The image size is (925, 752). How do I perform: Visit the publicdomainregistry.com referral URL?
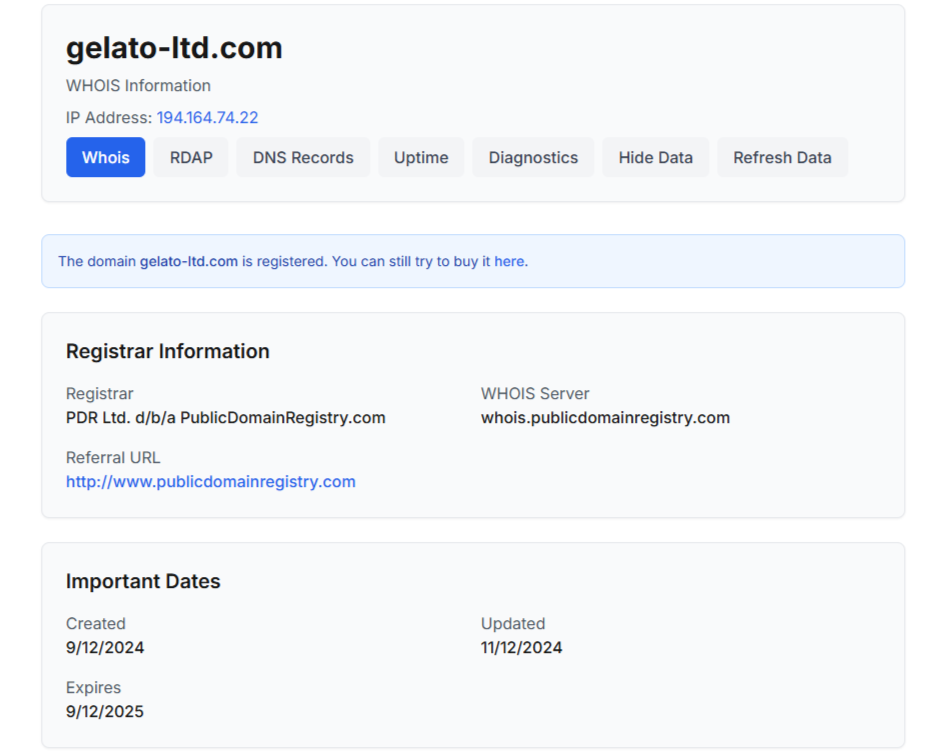coord(210,482)
